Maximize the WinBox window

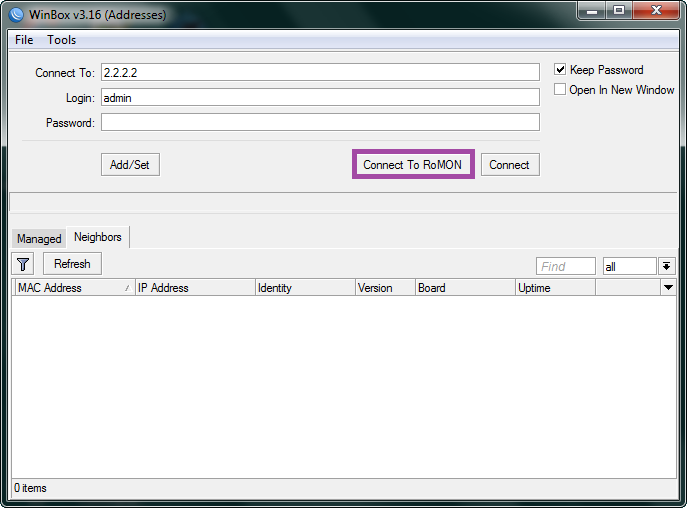(619, 11)
